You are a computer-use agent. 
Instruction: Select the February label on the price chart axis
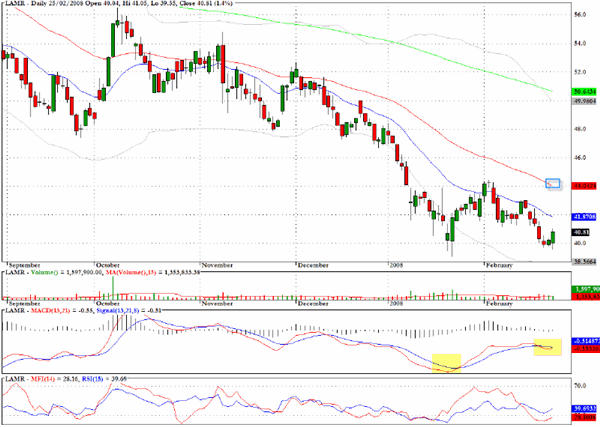tap(499, 265)
